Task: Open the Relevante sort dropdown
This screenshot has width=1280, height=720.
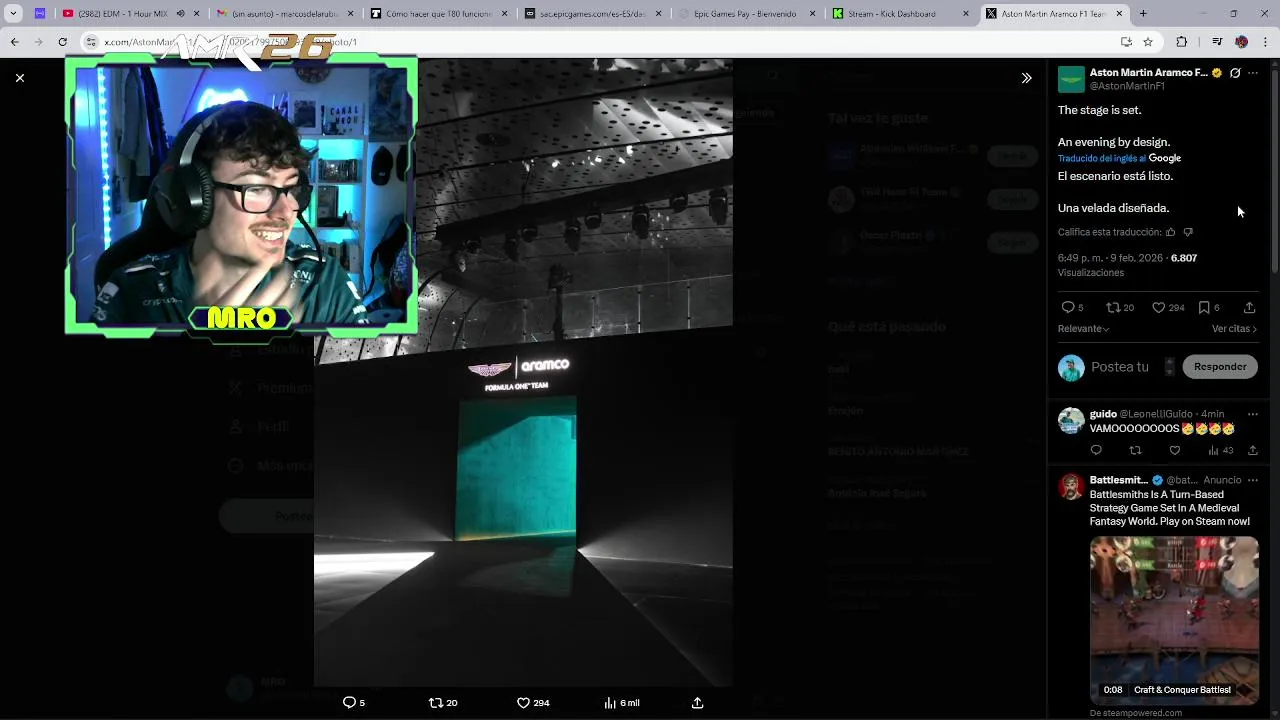Action: tap(1083, 329)
